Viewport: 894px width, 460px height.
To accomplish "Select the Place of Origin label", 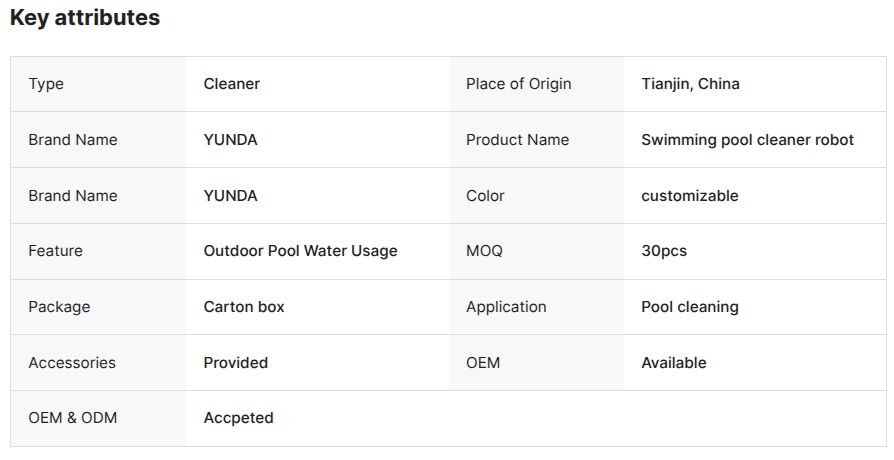I will (x=518, y=84).
